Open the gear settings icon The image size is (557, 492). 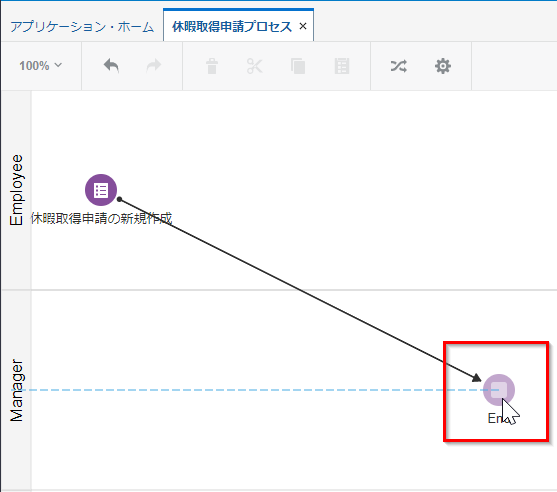click(443, 66)
